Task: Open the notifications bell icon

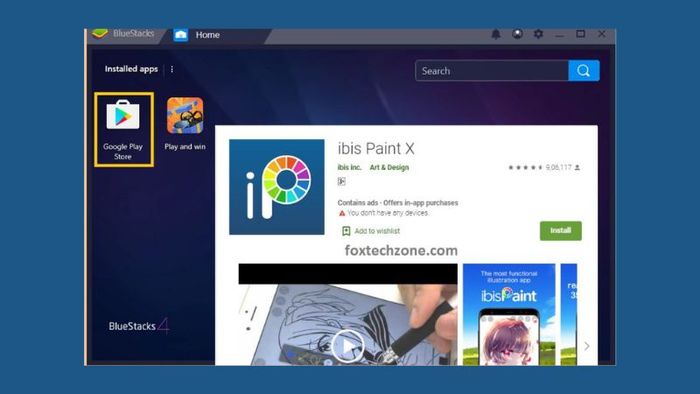Action: click(x=496, y=34)
